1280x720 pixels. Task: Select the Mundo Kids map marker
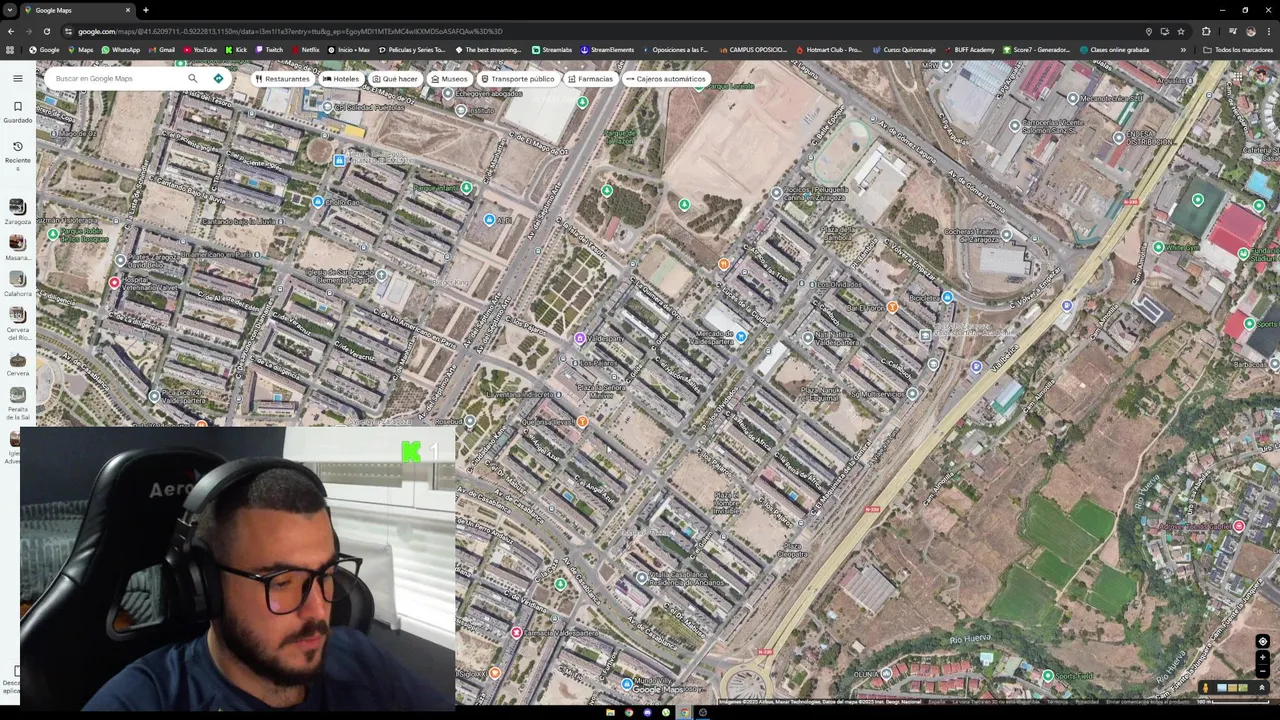626,684
